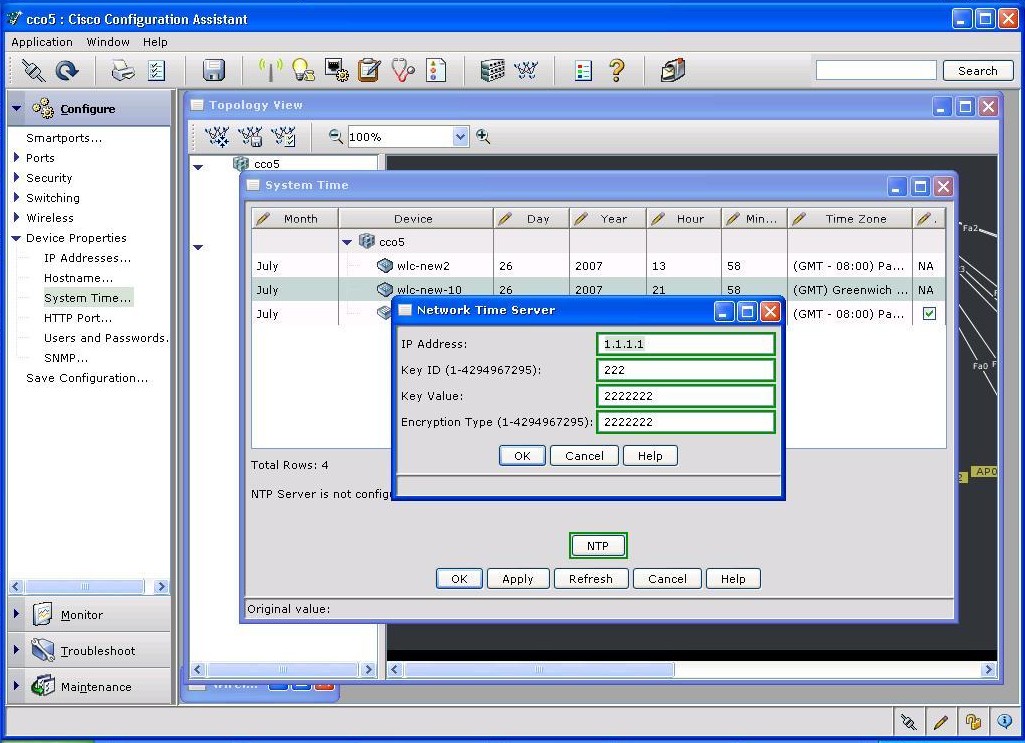Open the 100% zoom level dropdown
This screenshot has width=1025, height=743.
pyautogui.click(x=460, y=137)
